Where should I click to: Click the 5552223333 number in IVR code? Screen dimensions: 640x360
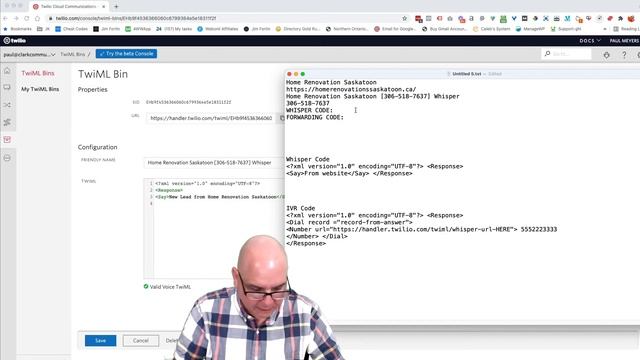coord(539,229)
